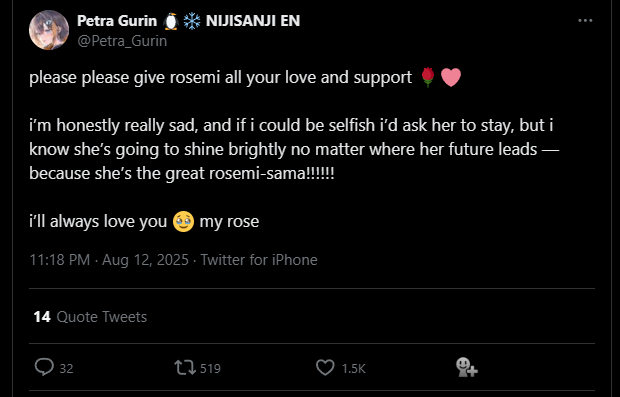Click Petra Gurin's profile avatar
Screen dimensions: 620x397
click(x=49, y=30)
